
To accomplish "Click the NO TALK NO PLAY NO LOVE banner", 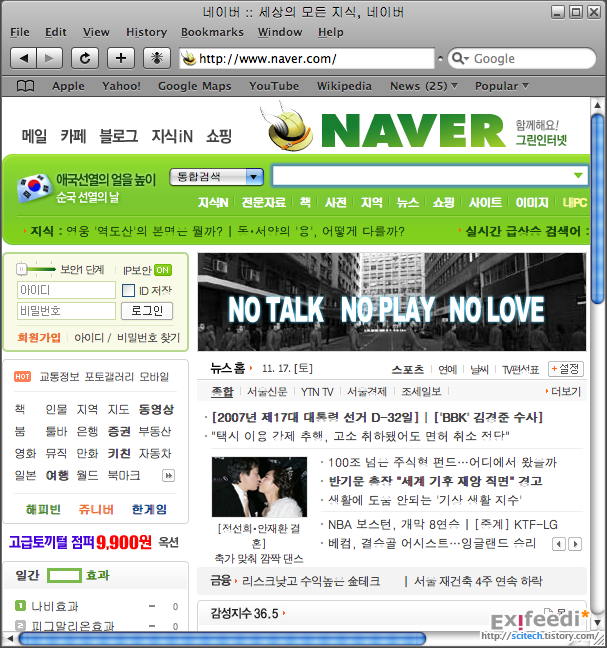I will tap(392, 302).
